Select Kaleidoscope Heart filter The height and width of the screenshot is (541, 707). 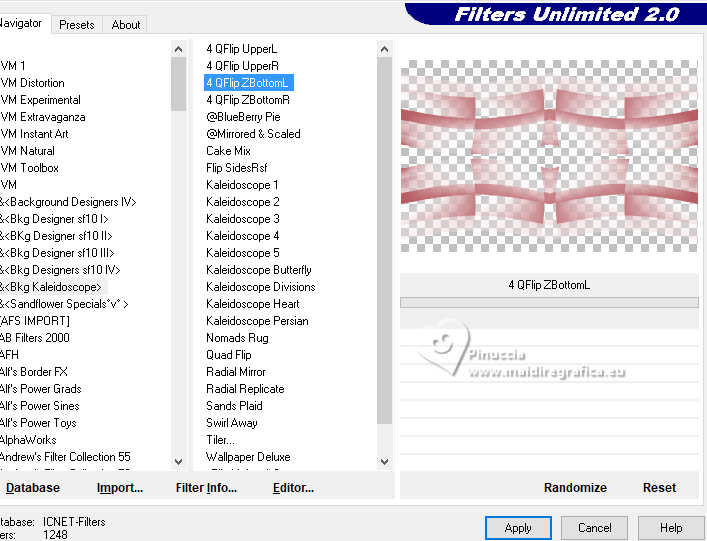pos(253,304)
